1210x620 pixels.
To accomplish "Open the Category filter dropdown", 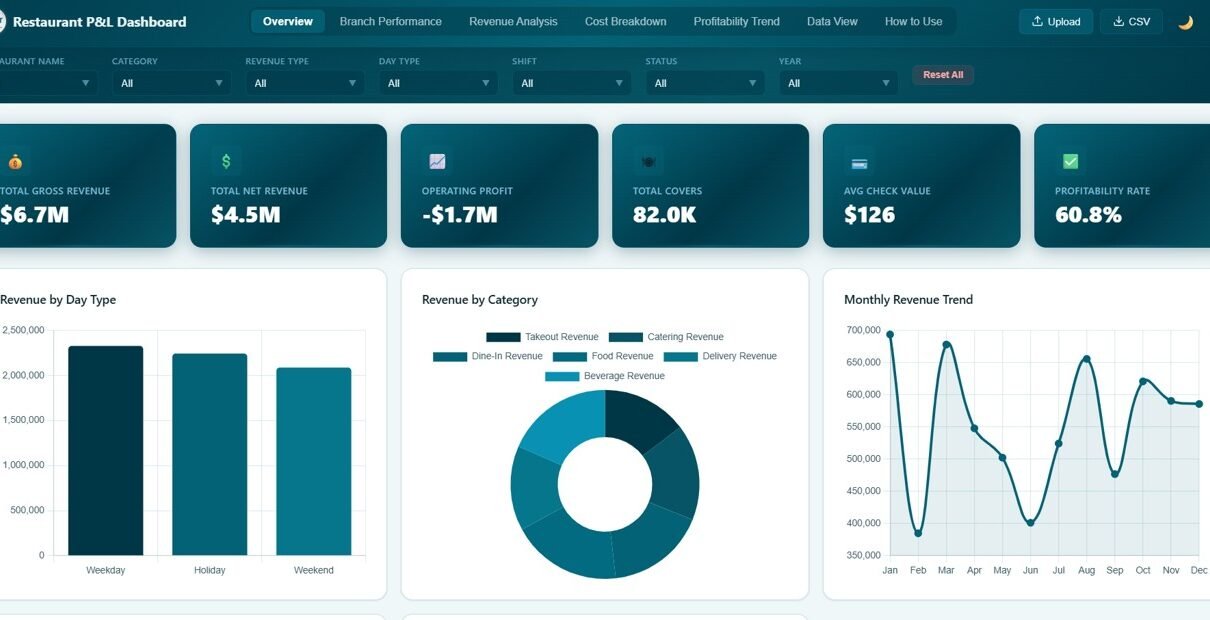I will point(169,83).
